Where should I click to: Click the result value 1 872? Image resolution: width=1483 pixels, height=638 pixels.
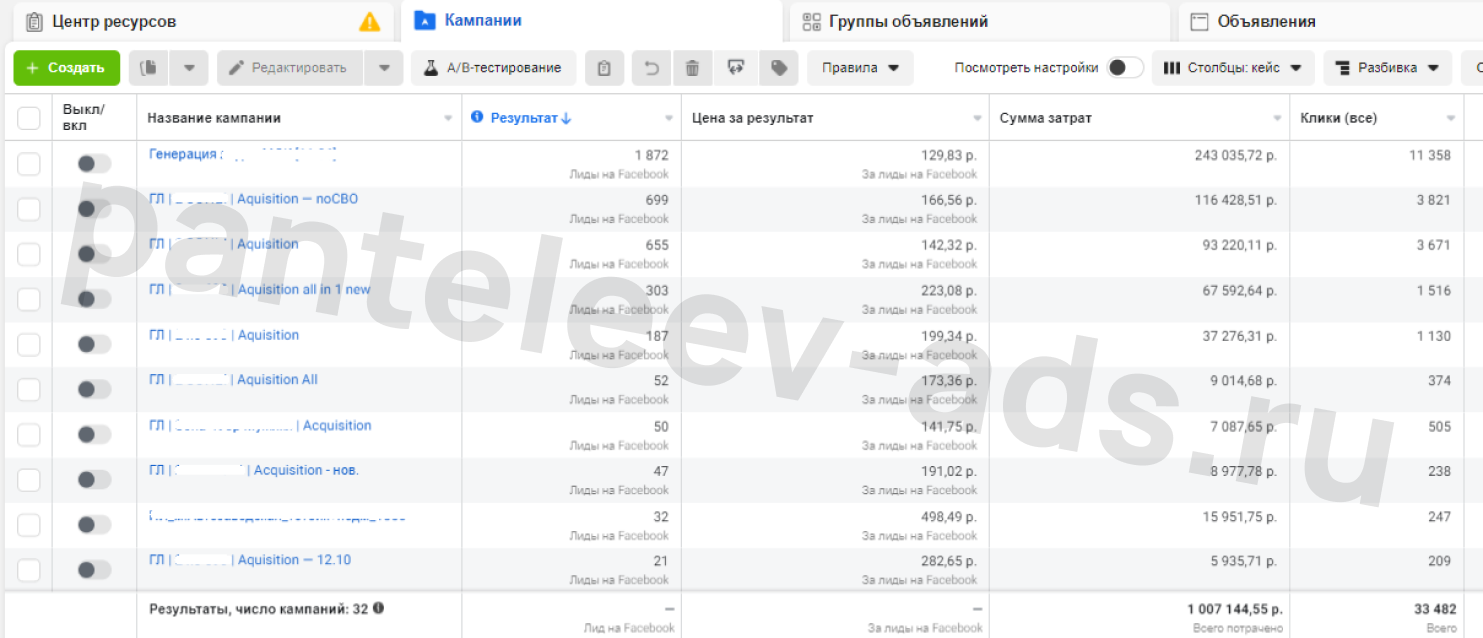(x=651, y=155)
